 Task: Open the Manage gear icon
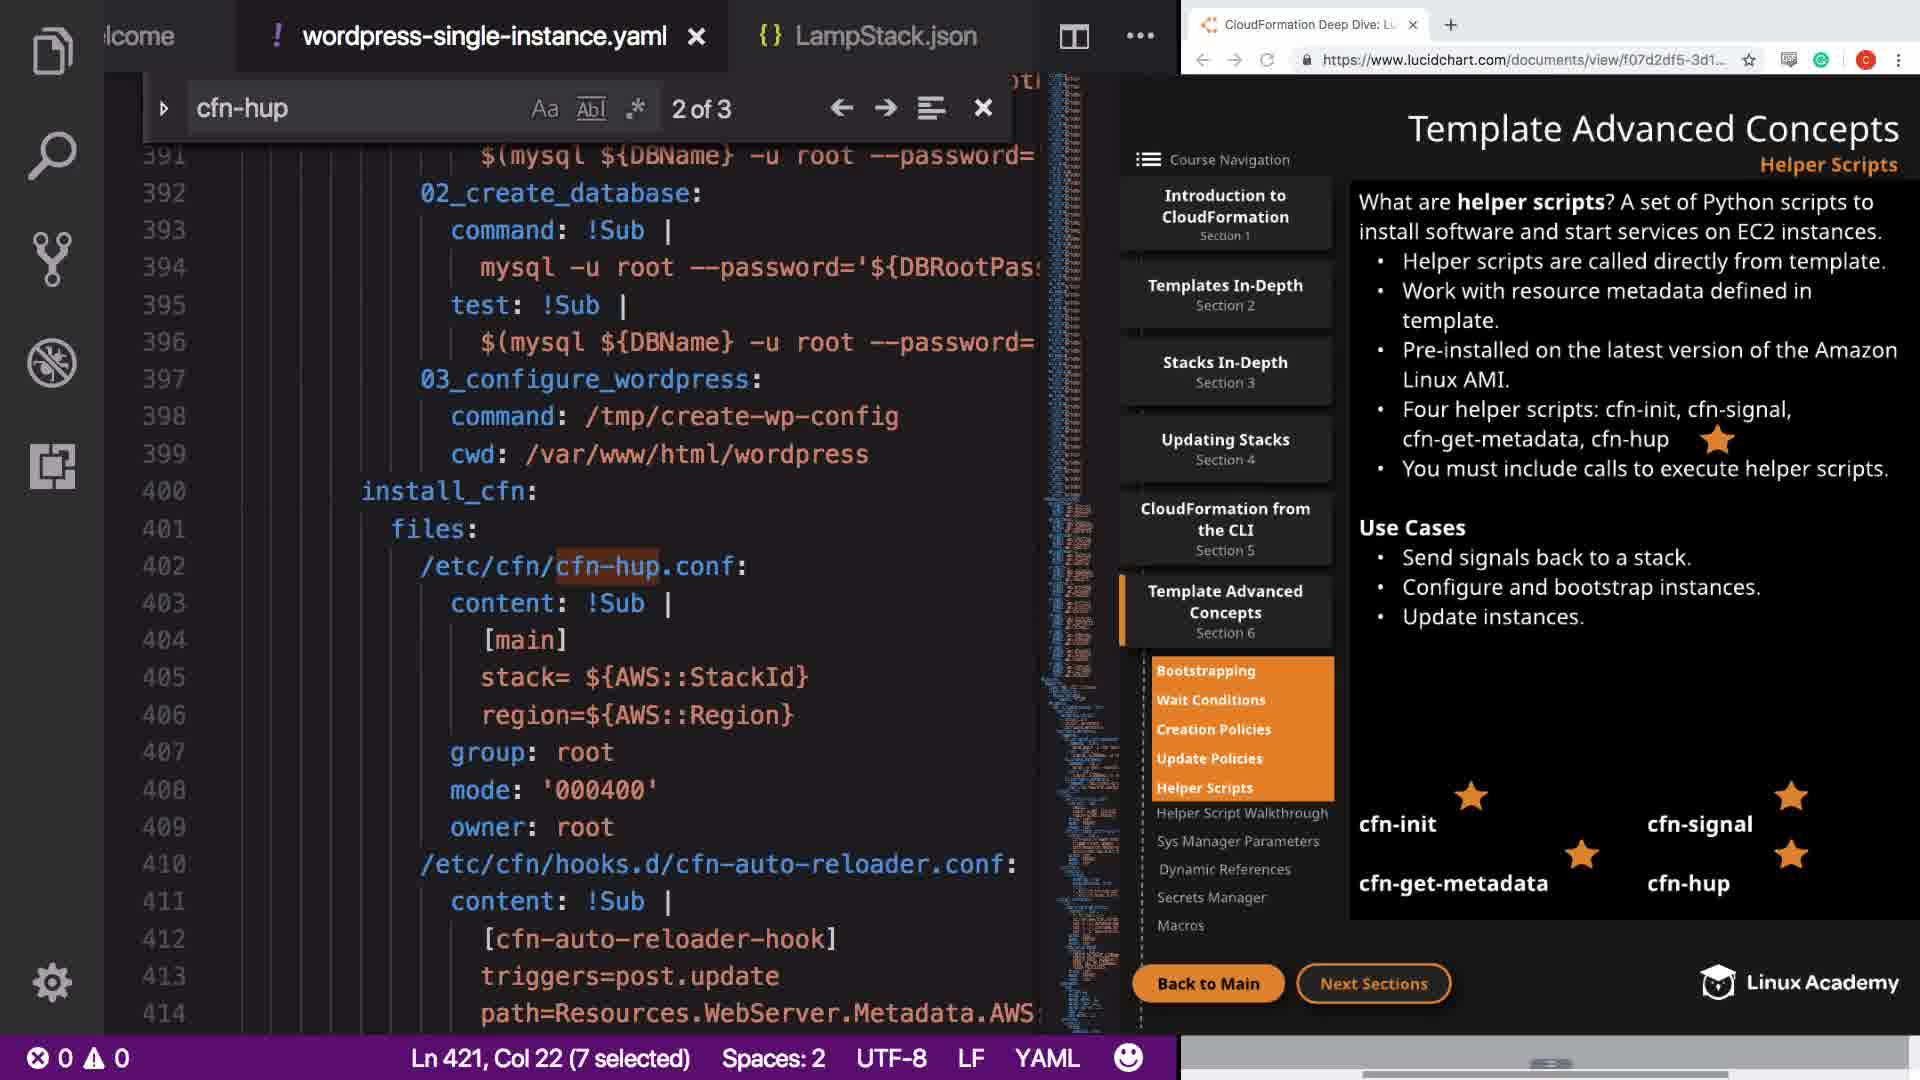click(x=52, y=982)
